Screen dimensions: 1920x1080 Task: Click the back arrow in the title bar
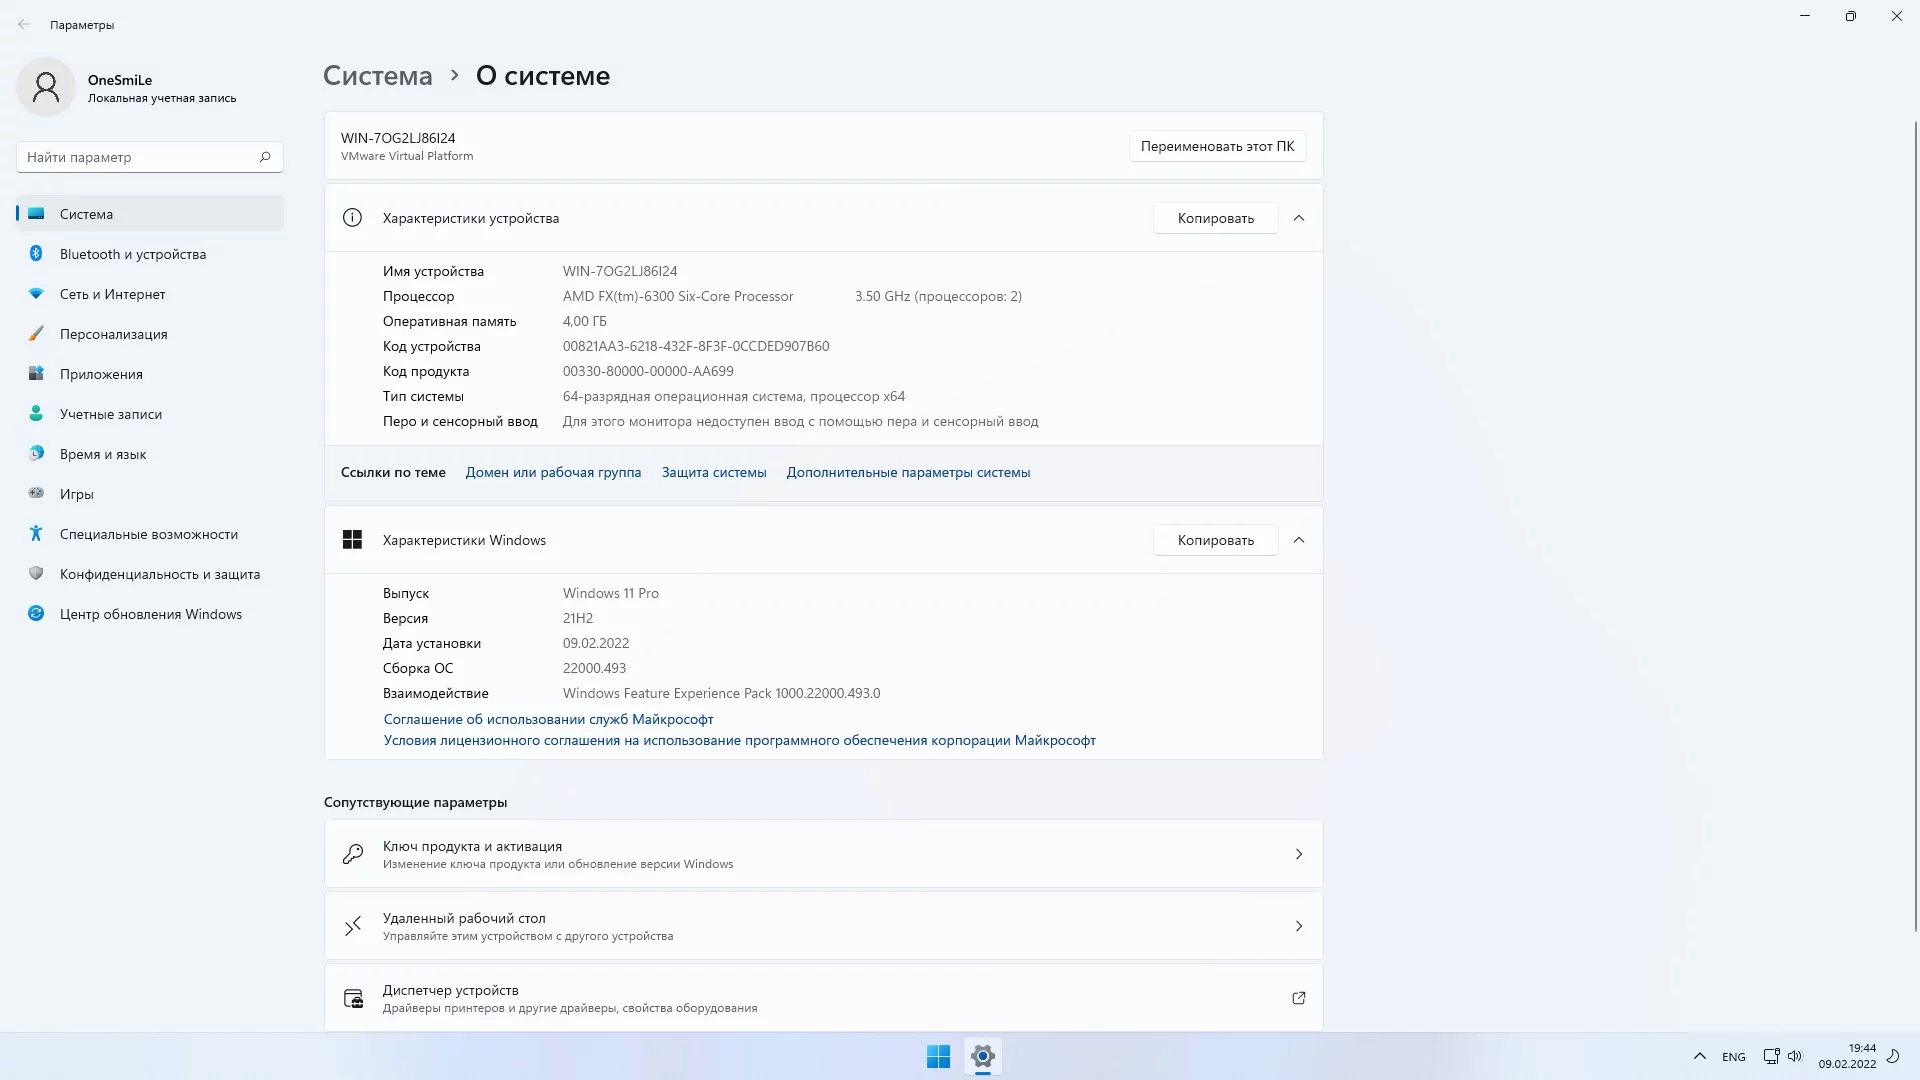point(24,25)
